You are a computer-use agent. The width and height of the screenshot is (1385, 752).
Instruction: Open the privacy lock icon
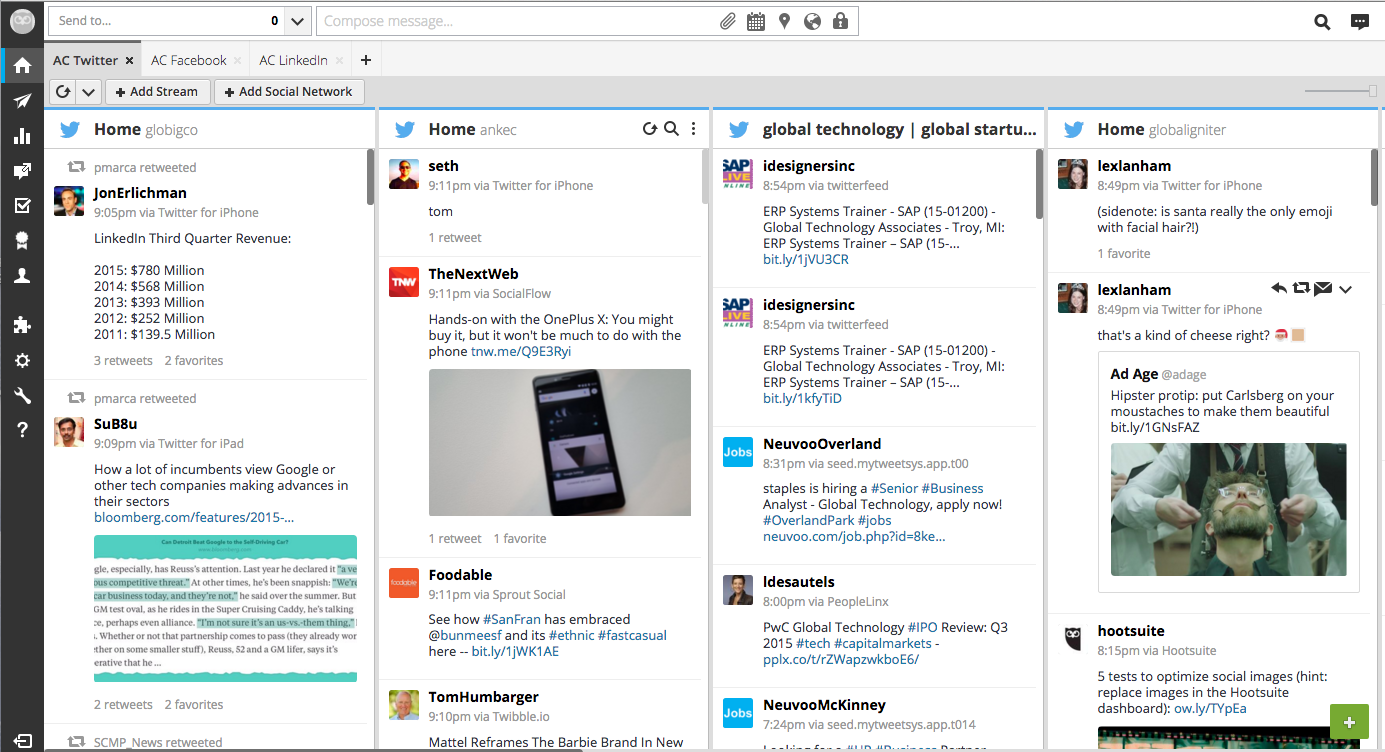point(840,21)
